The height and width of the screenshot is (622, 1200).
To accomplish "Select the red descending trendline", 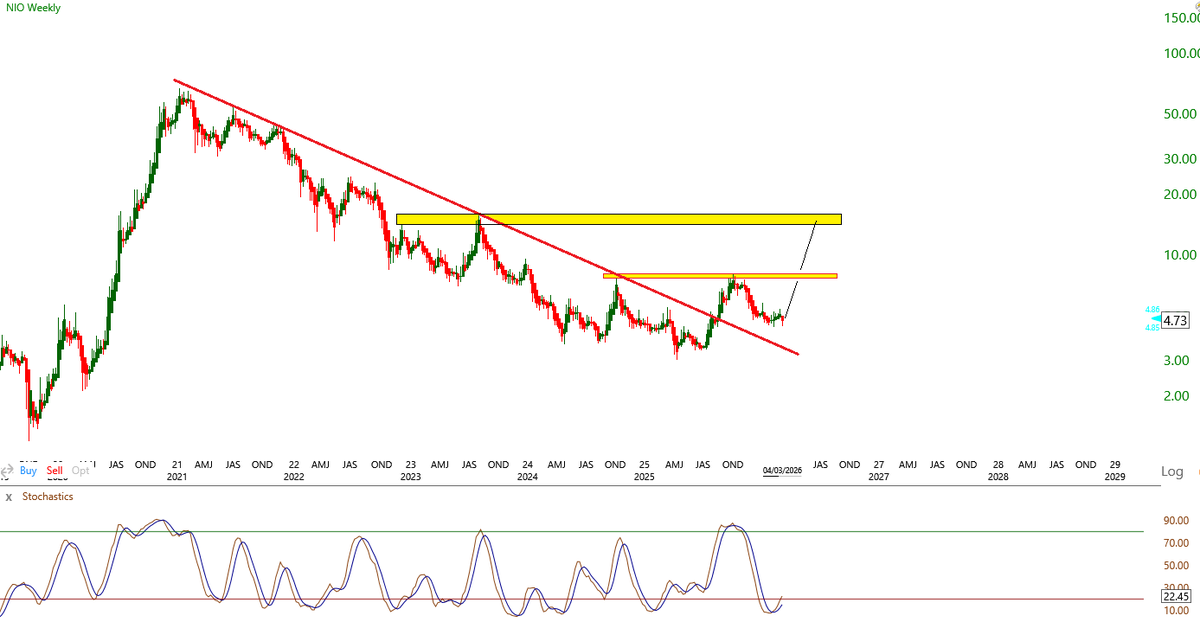I will tap(486, 217).
